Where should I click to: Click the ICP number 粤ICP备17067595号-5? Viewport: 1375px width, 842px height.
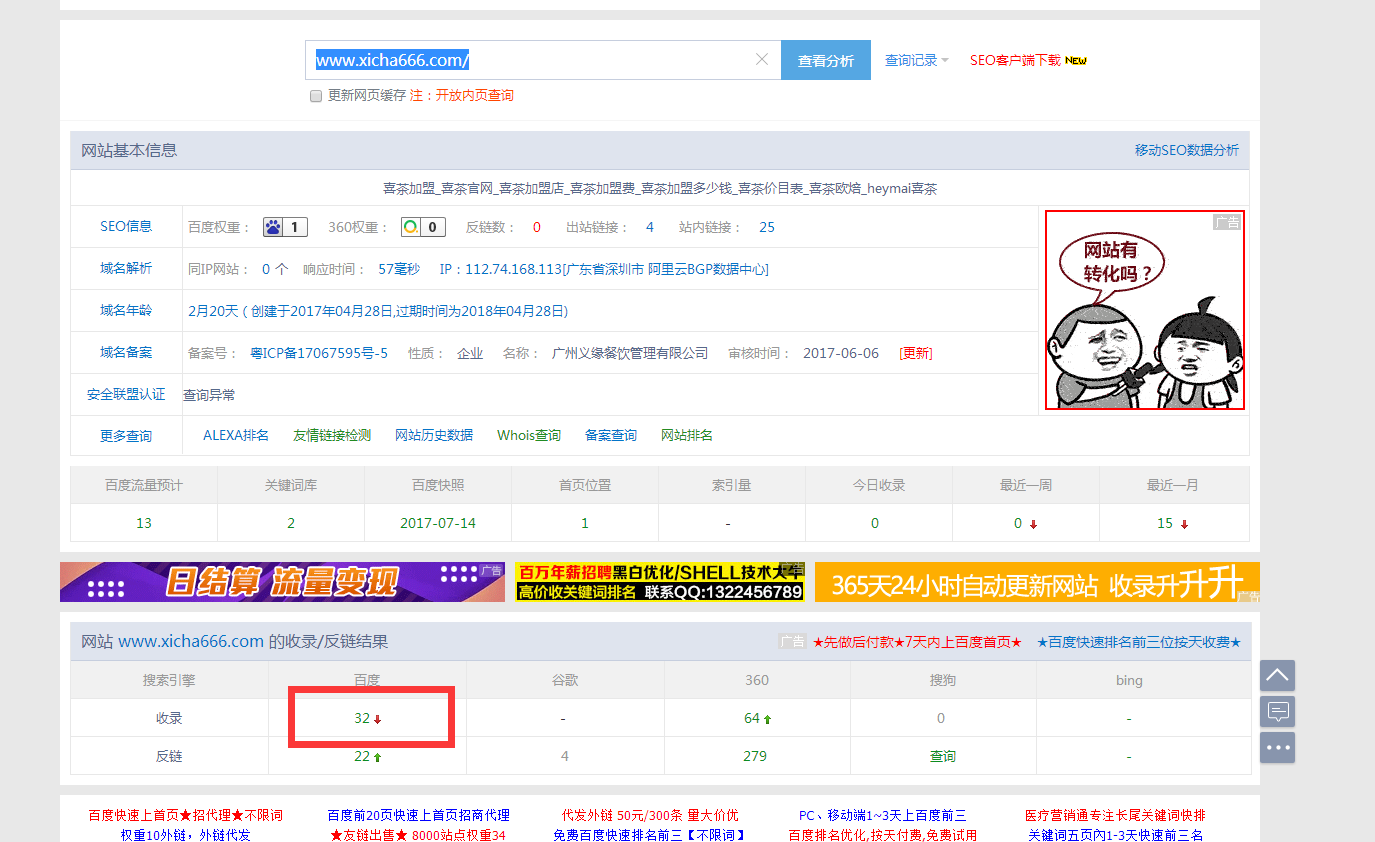(319, 353)
